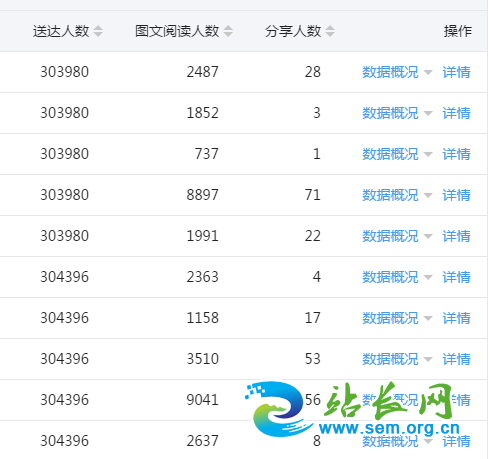Click the 送达人数 column header text
494x459 pixels.
click(x=61, y=31)
